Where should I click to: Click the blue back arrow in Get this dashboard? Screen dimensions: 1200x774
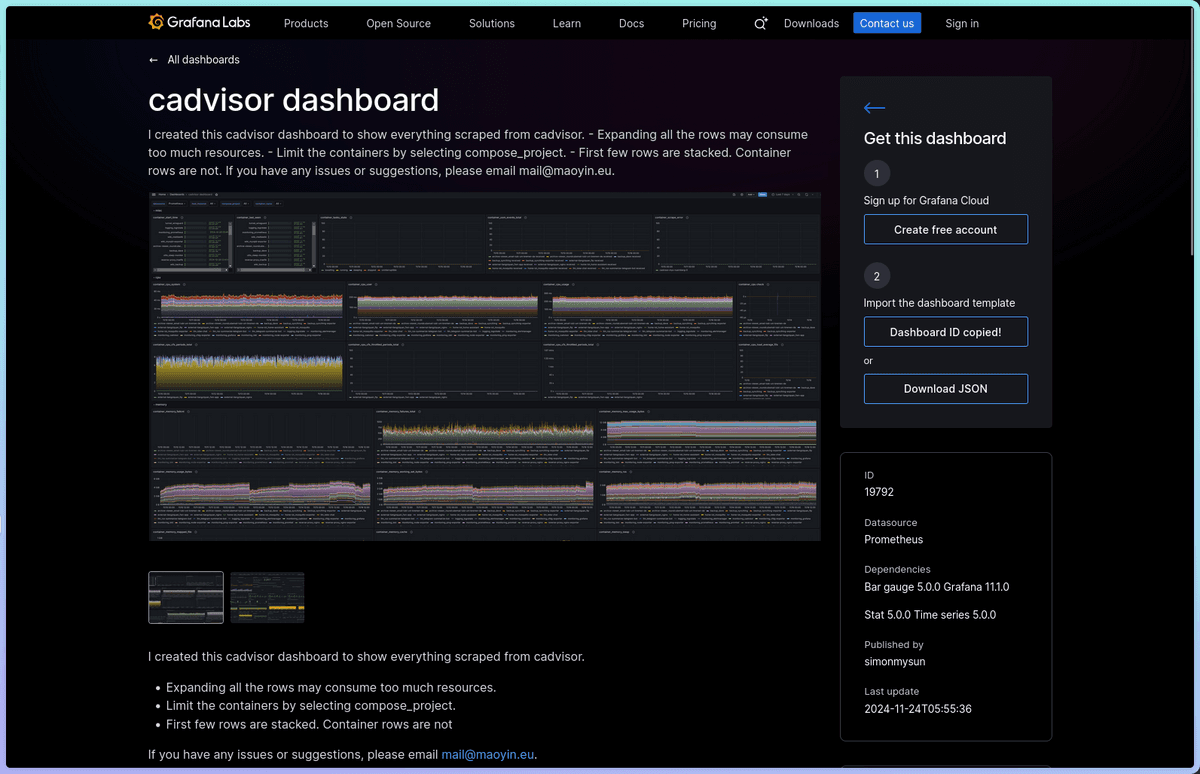point(875,108)
